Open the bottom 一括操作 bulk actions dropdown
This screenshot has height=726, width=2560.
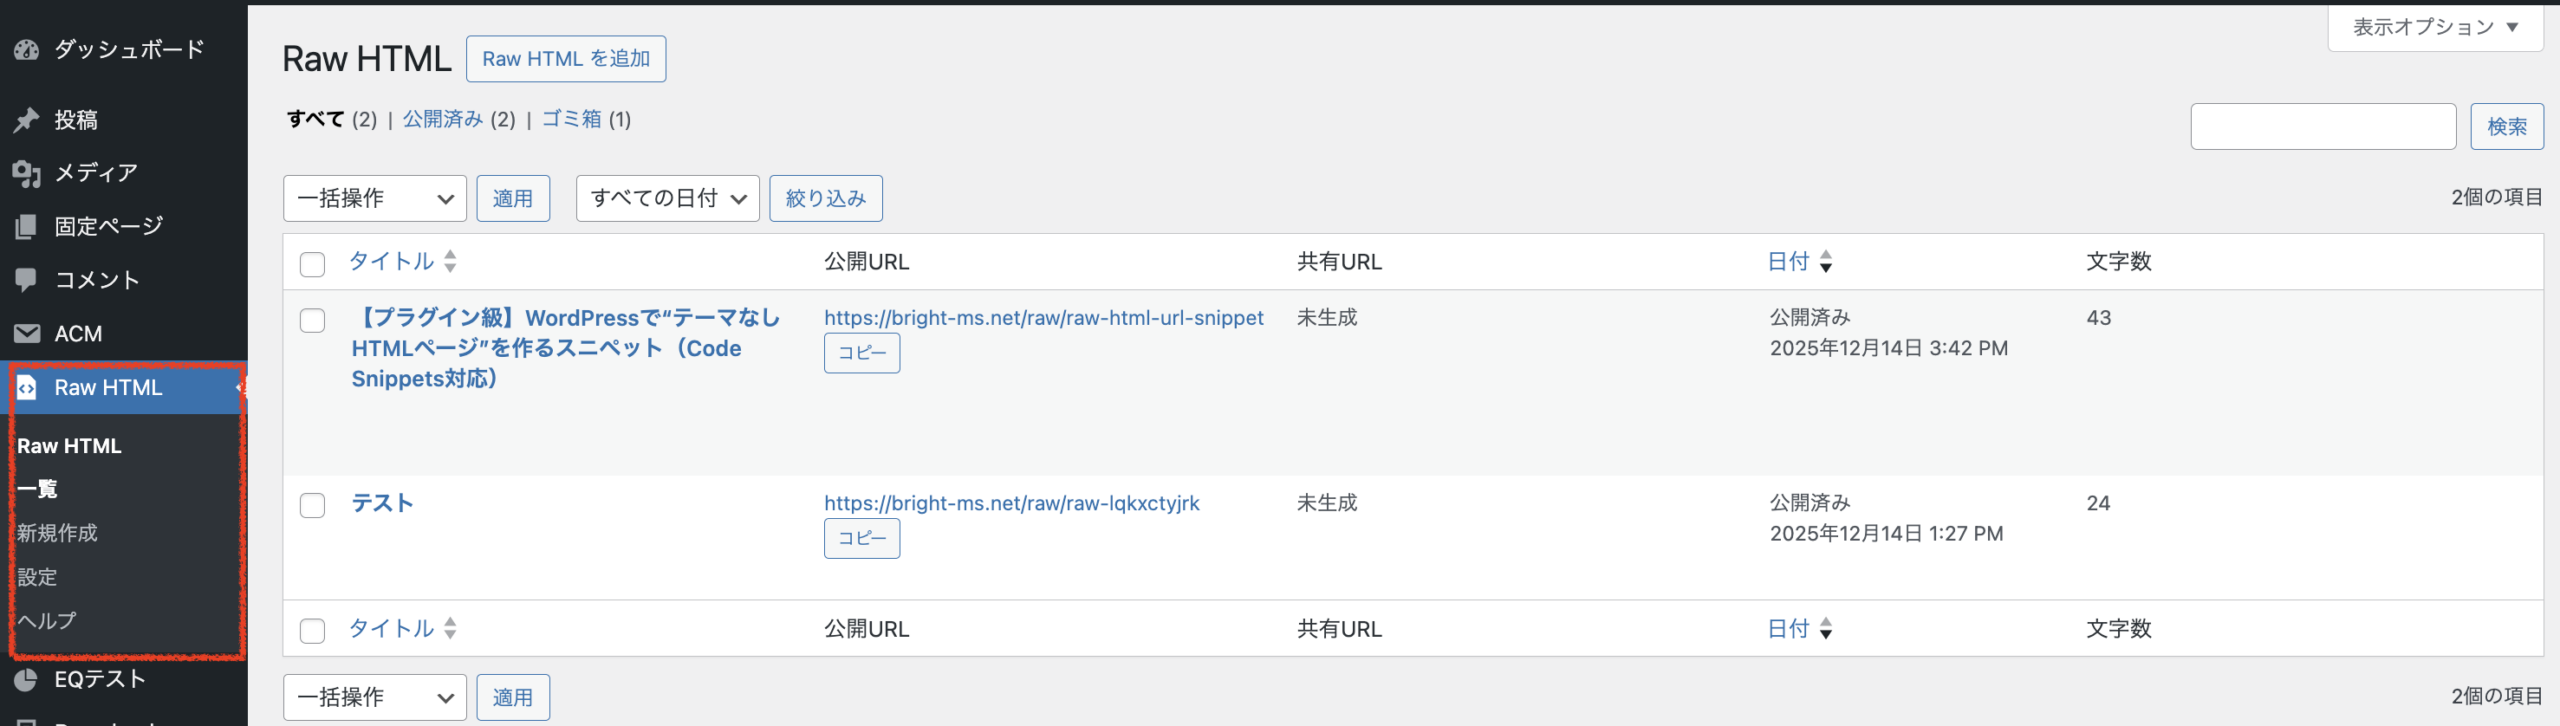coord(375,697)
